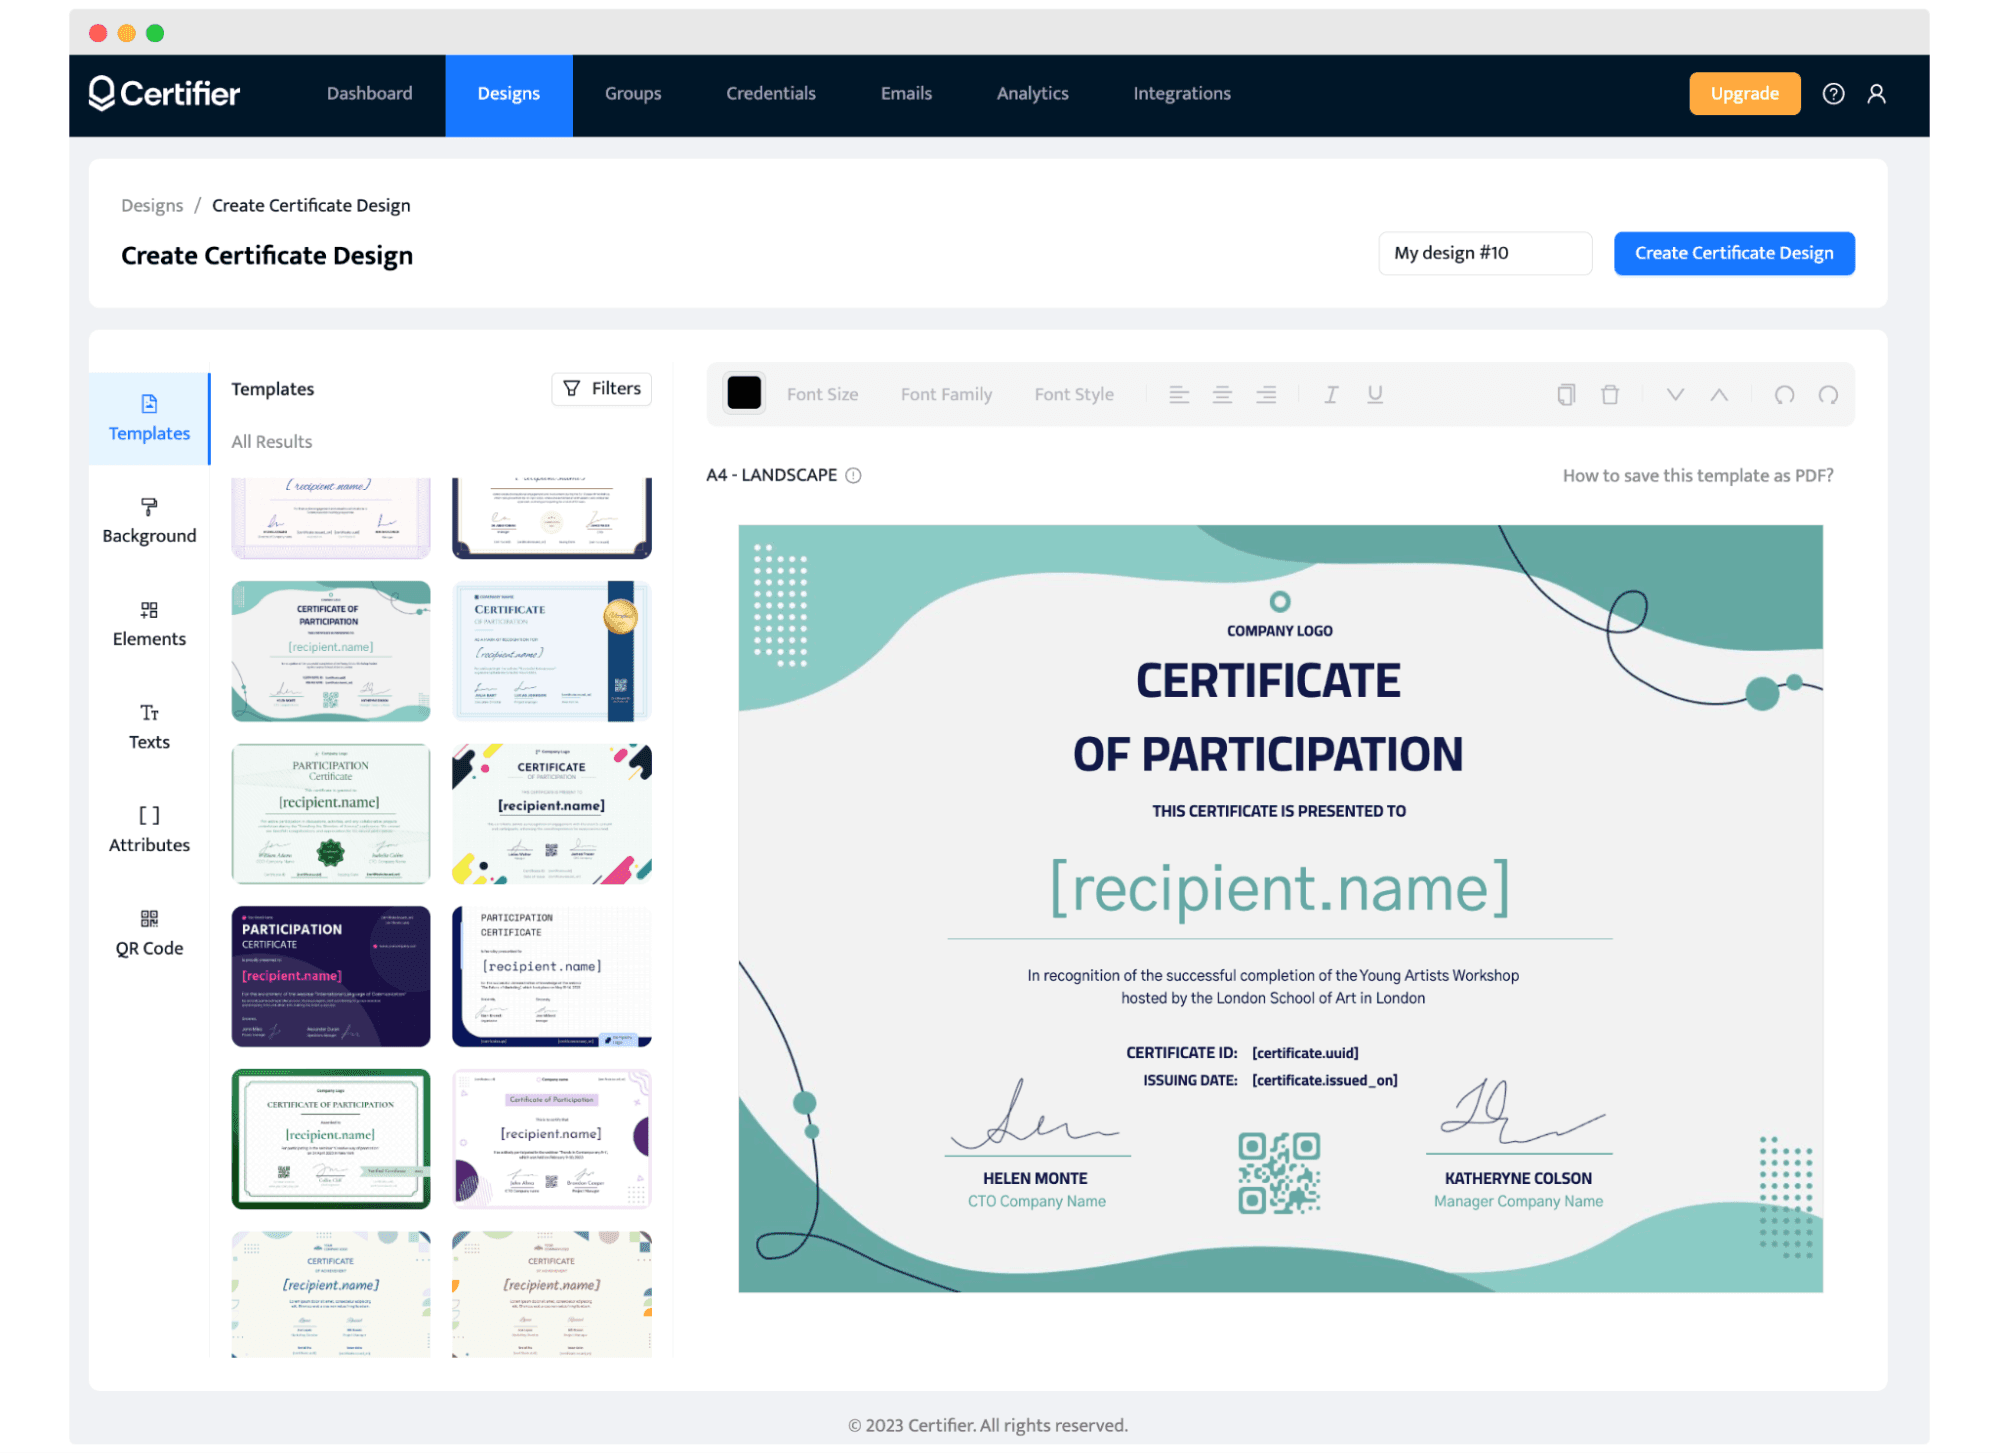Switch to the Texts sidebar panel
1999x1454 pixels.
coord(148,726)
